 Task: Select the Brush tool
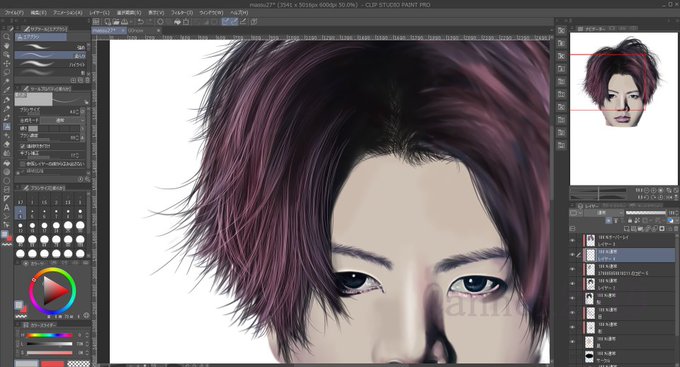[x=7, y=118]
